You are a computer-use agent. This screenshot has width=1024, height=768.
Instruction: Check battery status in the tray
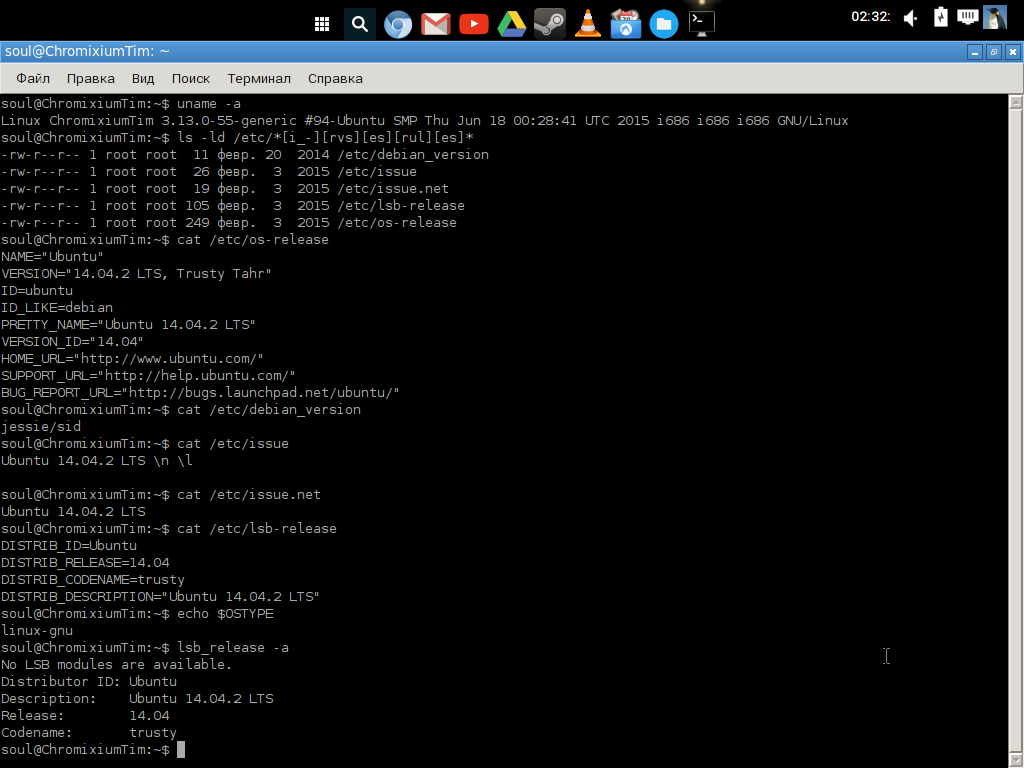pyautogui.click(x=940, y=17)
